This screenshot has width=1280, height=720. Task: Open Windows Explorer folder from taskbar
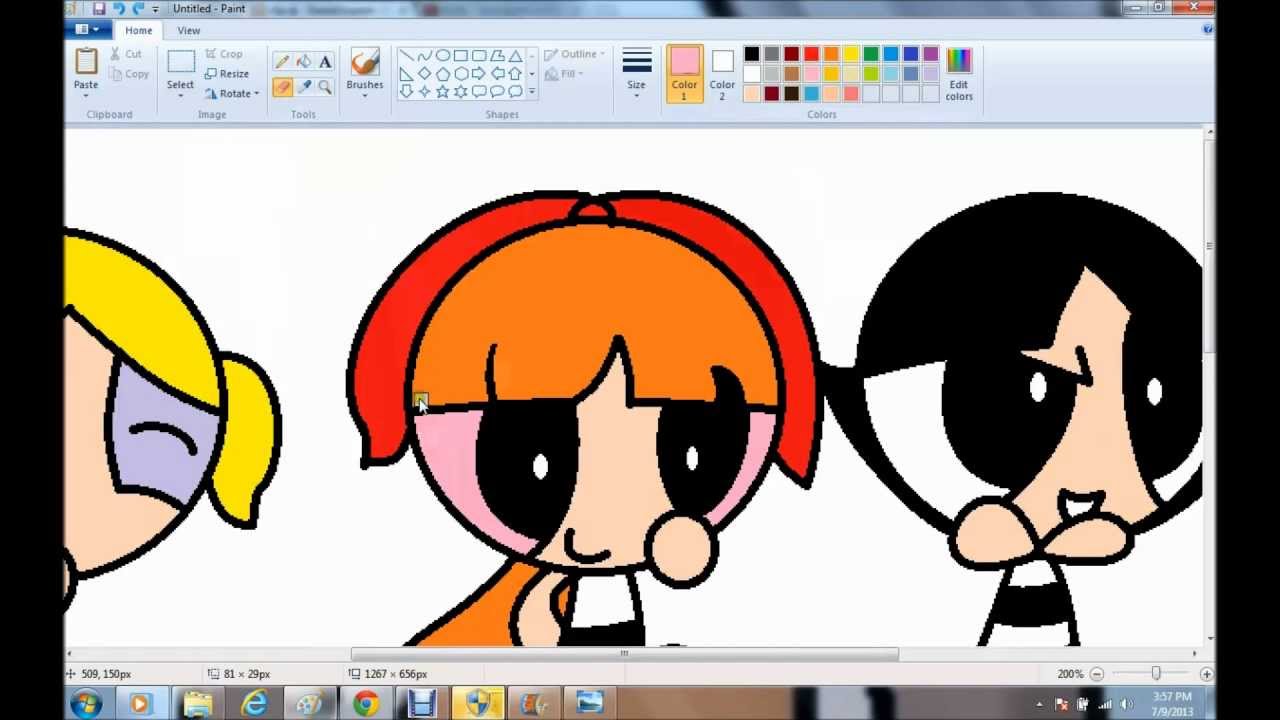tap(198, 704)
